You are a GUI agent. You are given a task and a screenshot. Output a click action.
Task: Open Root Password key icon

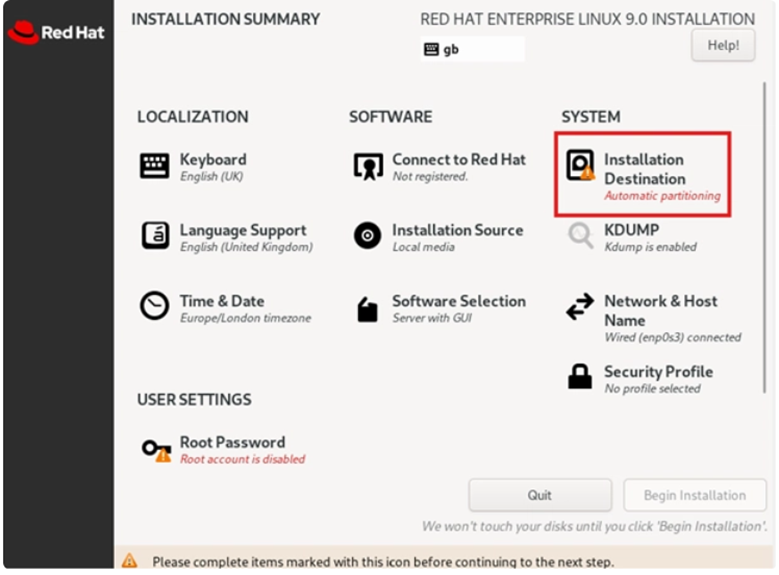click(x=156, y=450)
